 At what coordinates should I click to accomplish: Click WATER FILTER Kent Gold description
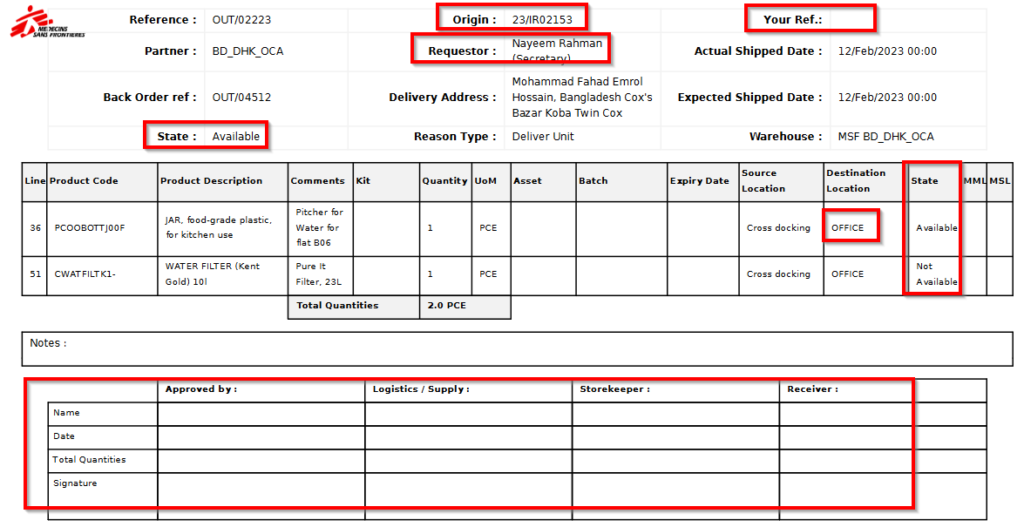pos(212,274)
